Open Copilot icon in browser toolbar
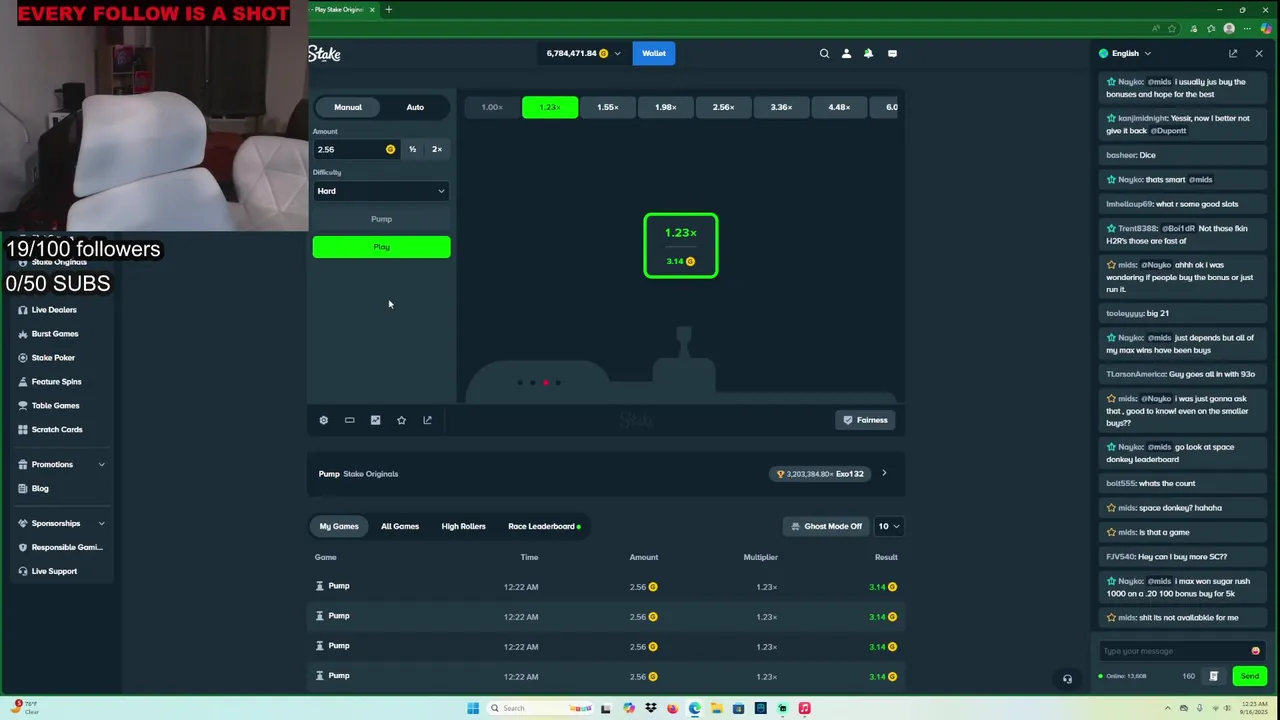The image size is (1280, 720). click(1266, 28)
